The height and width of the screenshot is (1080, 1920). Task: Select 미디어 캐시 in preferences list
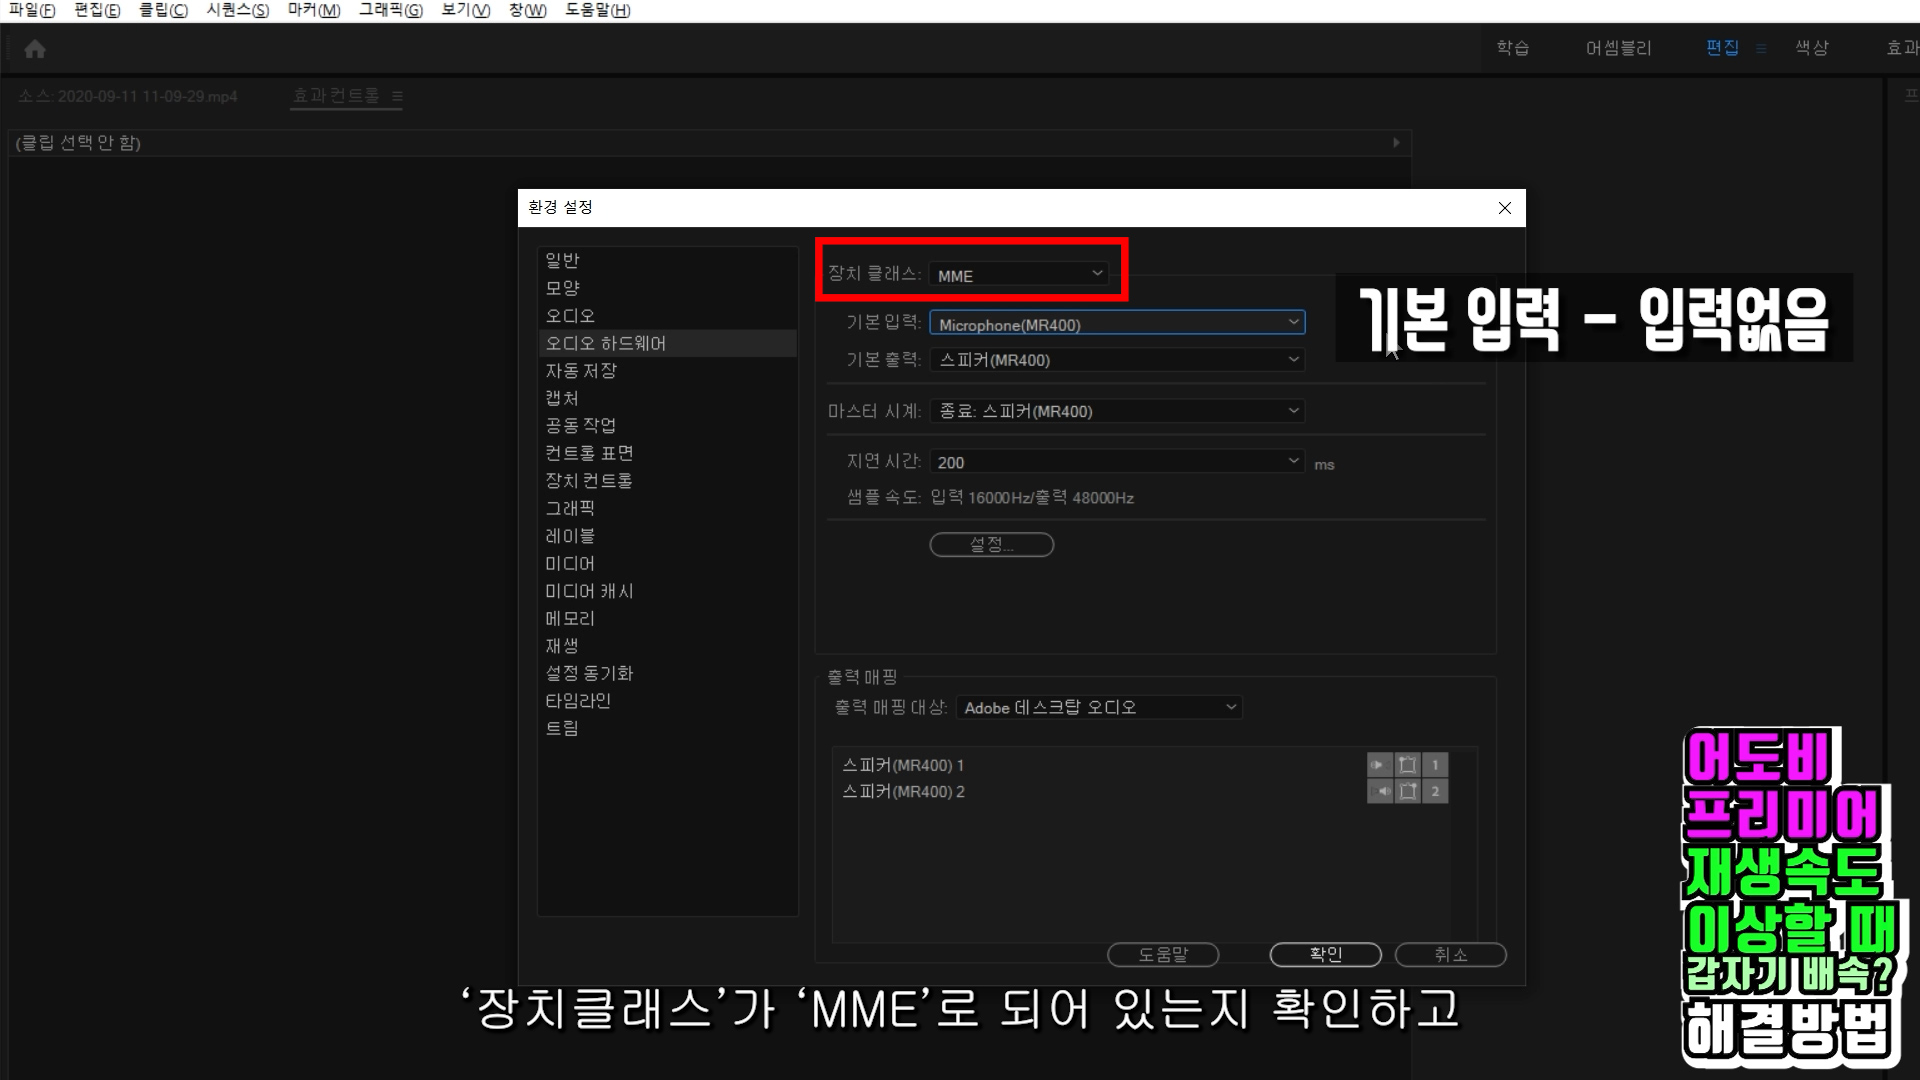pos(589,591)
